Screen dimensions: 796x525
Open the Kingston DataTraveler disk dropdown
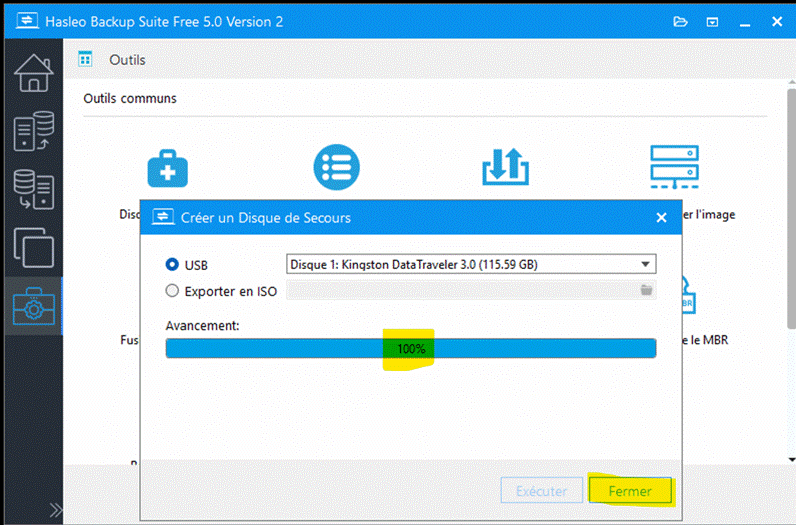tap(471, 265)
